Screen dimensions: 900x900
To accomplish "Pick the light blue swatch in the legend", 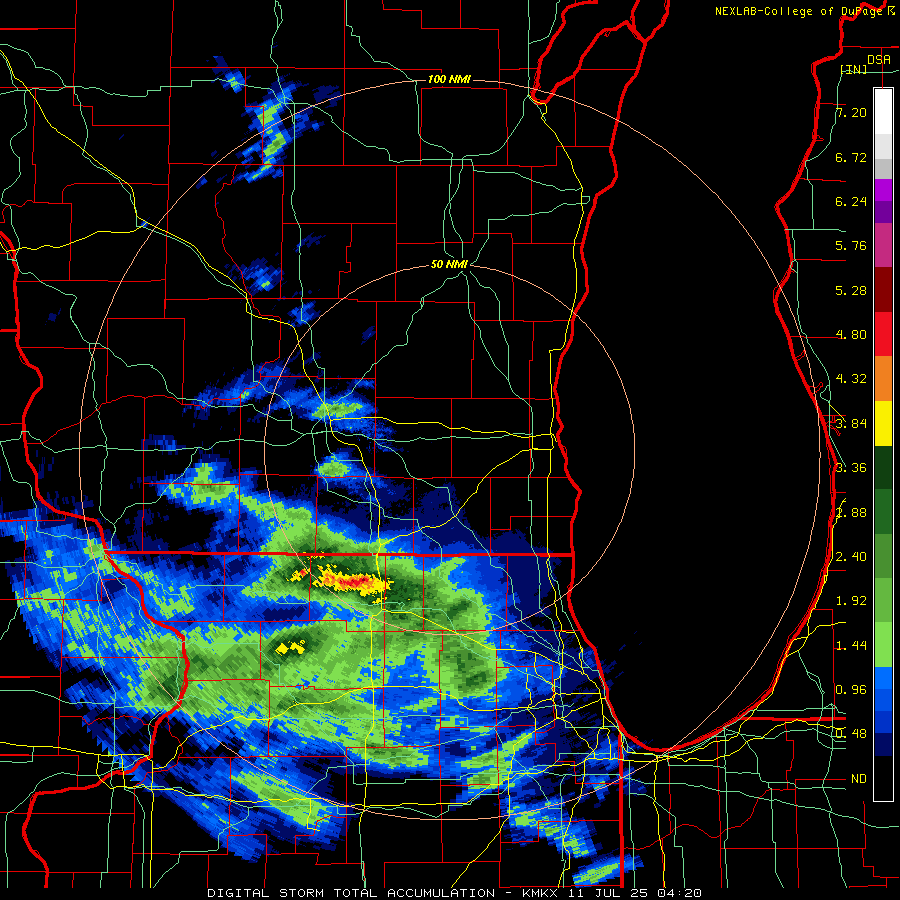I will [x=883, y=678].
